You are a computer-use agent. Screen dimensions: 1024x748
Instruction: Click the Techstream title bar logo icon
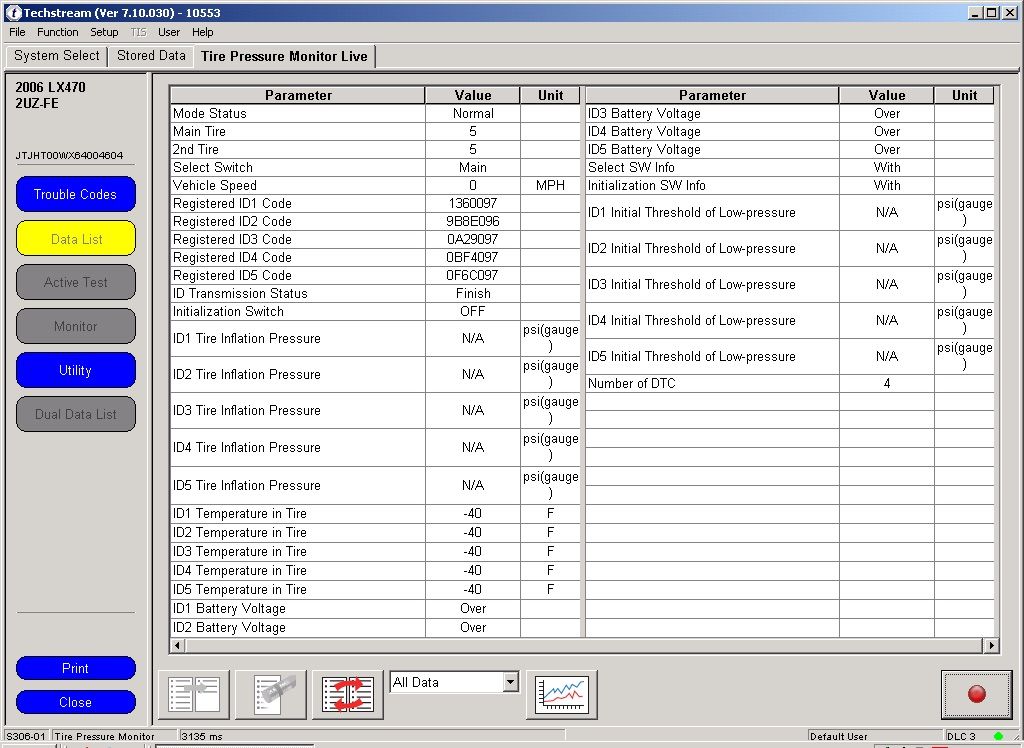click(13, 12)
